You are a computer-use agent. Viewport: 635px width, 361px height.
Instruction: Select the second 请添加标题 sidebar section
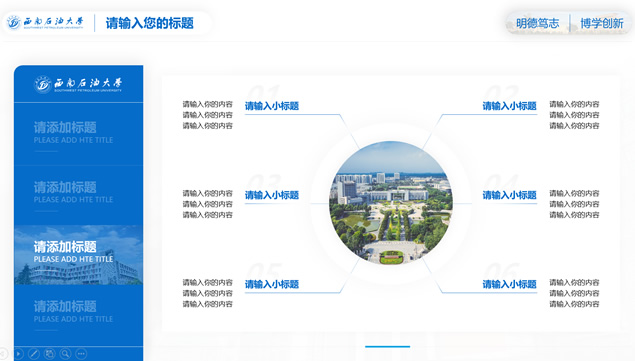coord(79,195)
